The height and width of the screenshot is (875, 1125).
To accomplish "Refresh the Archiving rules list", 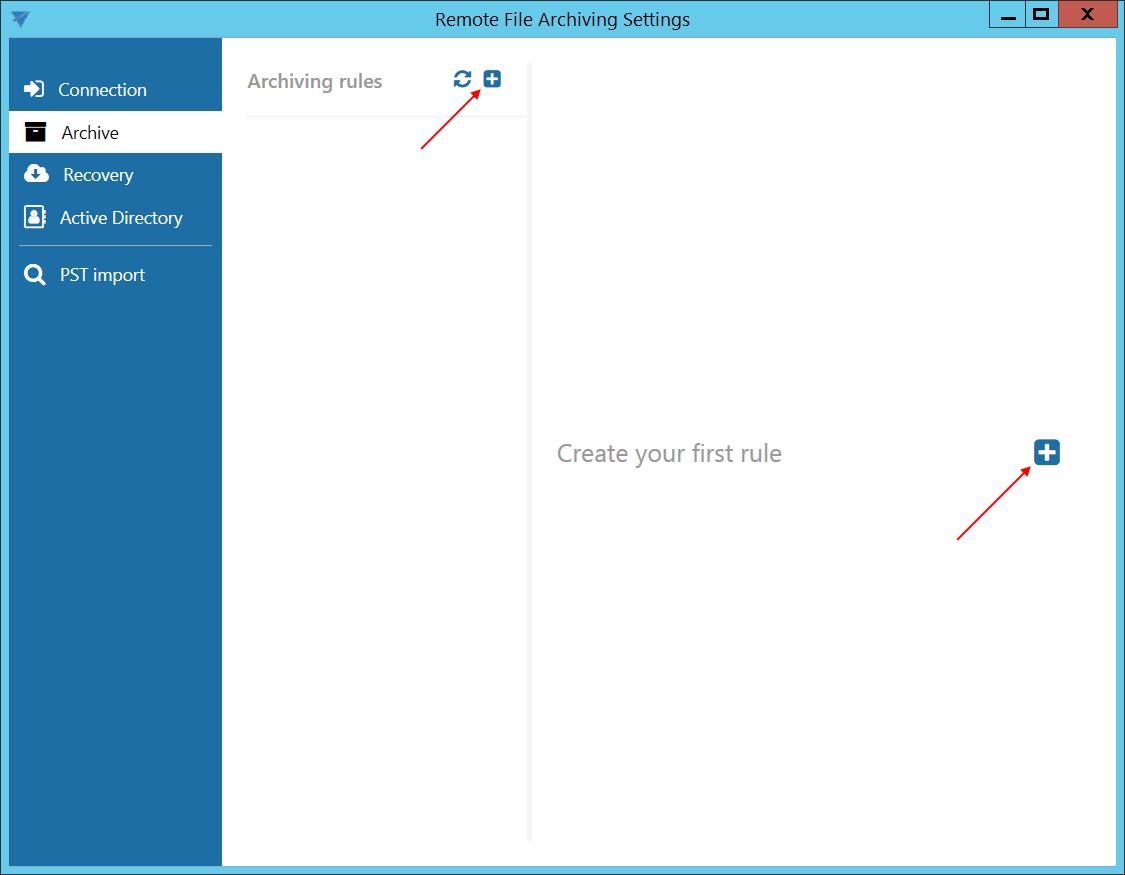I will (x=462, y=79).
